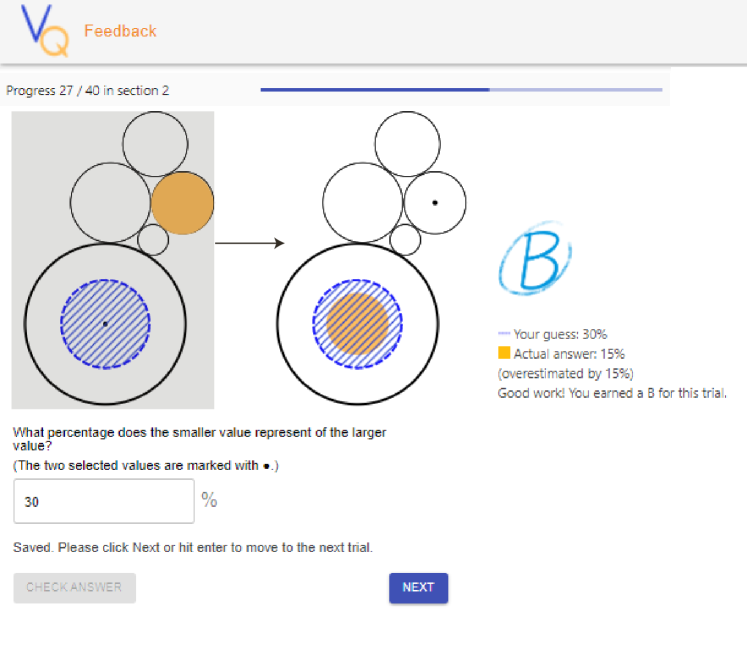This screenshot has height=650, width=747.
Task: Focus the percentage input field showing 30
Action: pyautogui.click(x=104, y=501)
